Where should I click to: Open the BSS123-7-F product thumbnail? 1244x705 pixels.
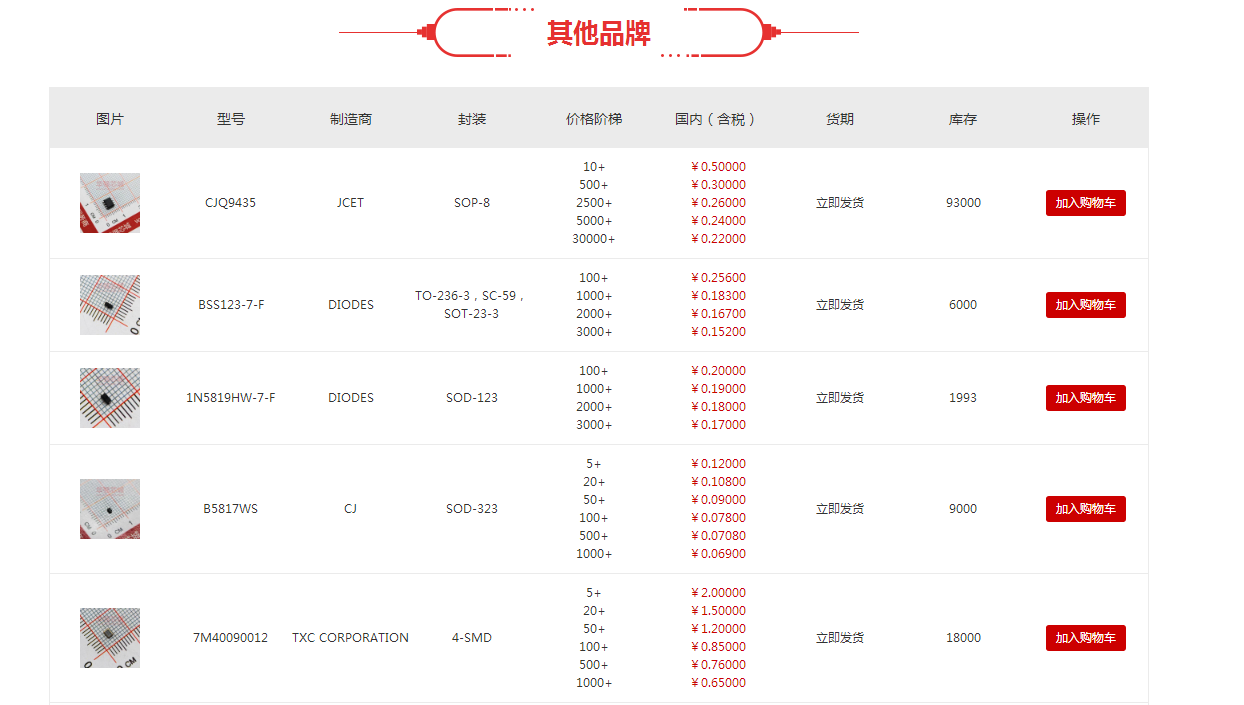pyautogui.click(x=110, y=305)
